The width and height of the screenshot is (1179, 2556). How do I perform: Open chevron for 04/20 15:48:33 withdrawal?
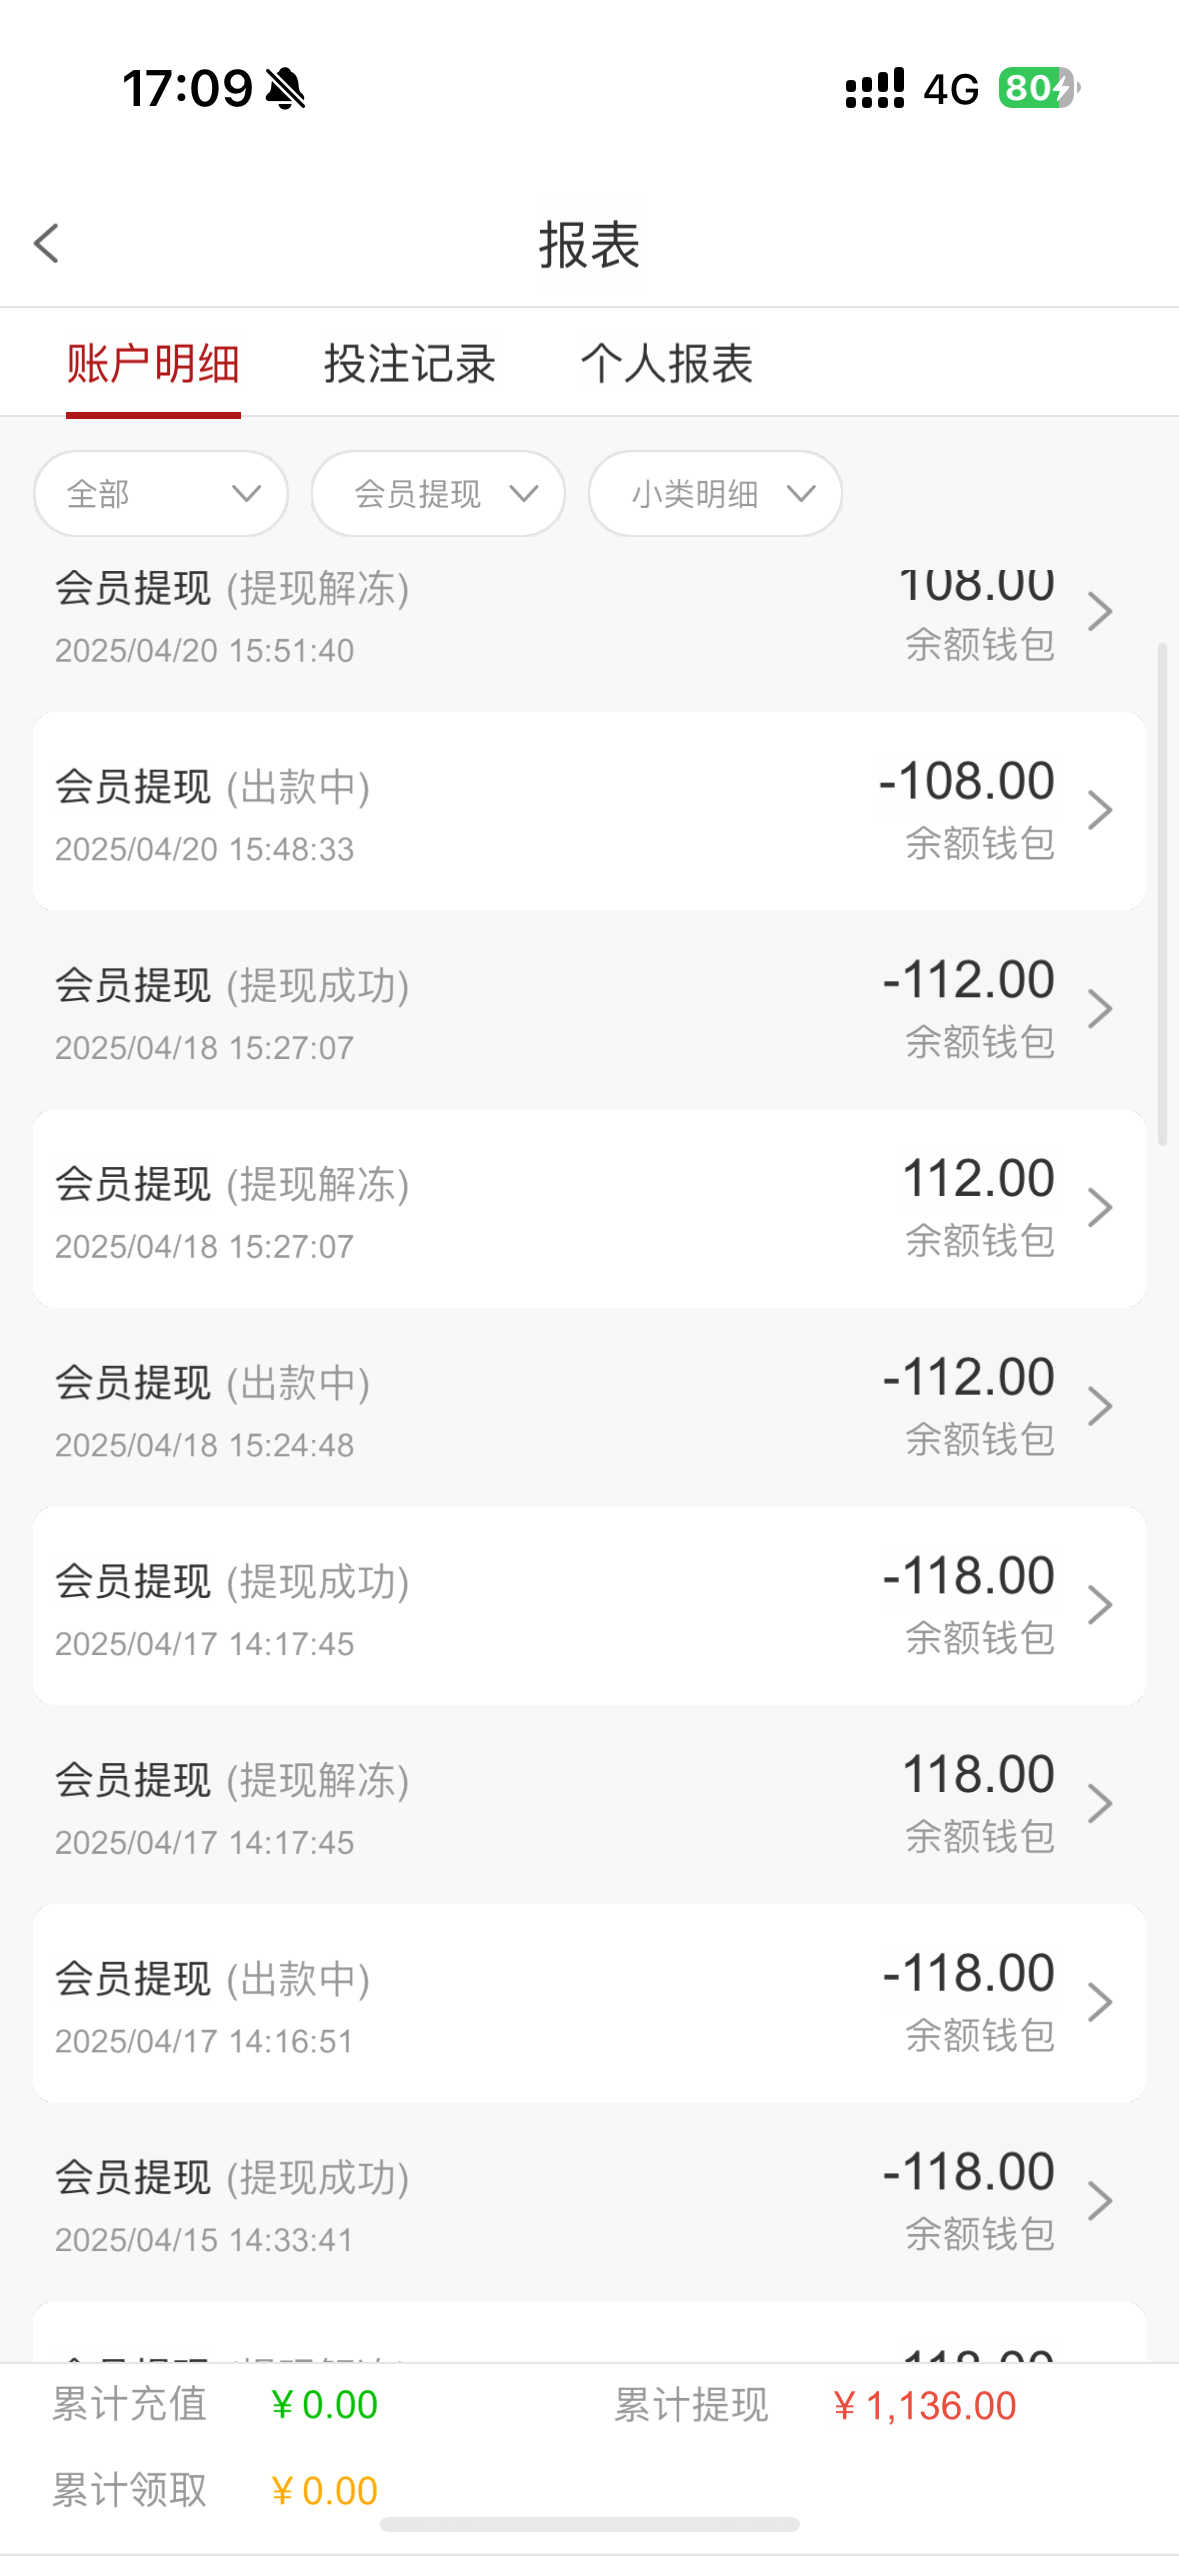[x=1099, y=810]
